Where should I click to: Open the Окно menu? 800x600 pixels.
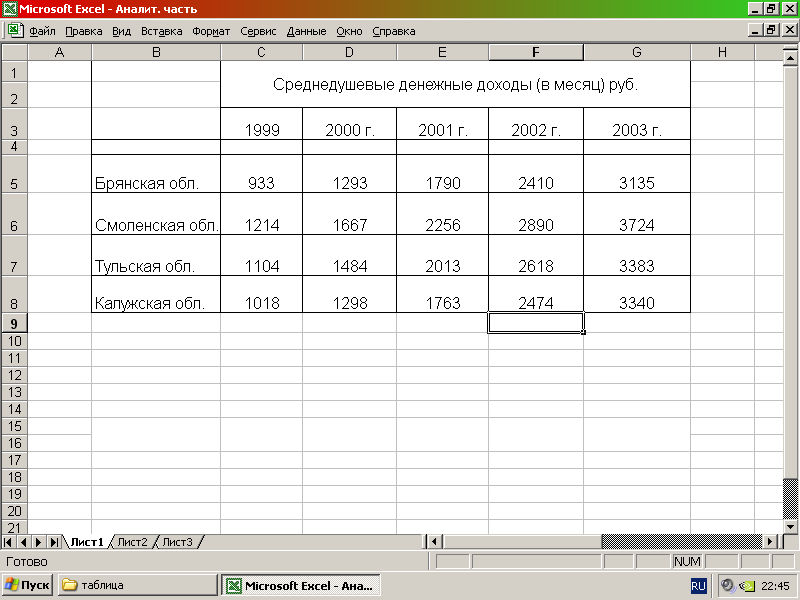click(x=349, y=31)
